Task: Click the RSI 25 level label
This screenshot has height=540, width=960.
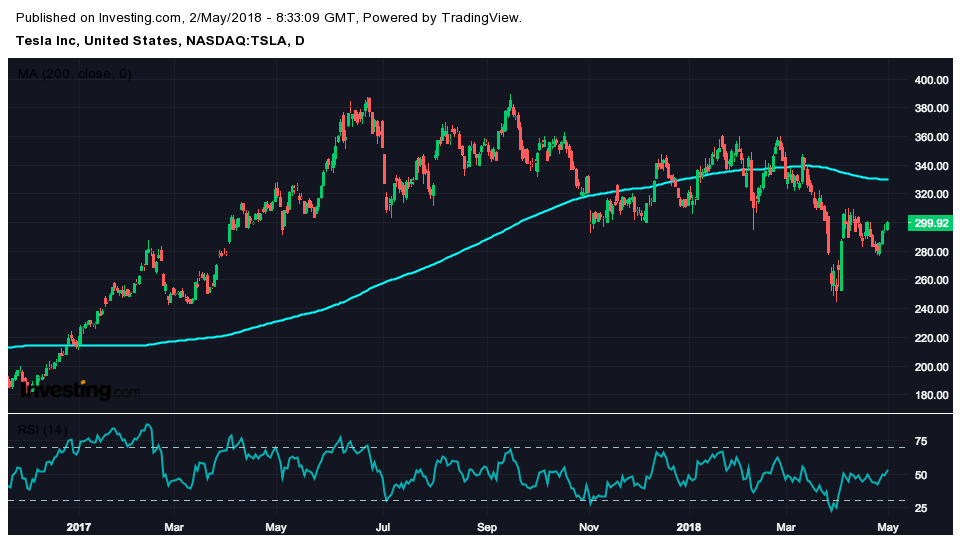Action: (921, 508)
